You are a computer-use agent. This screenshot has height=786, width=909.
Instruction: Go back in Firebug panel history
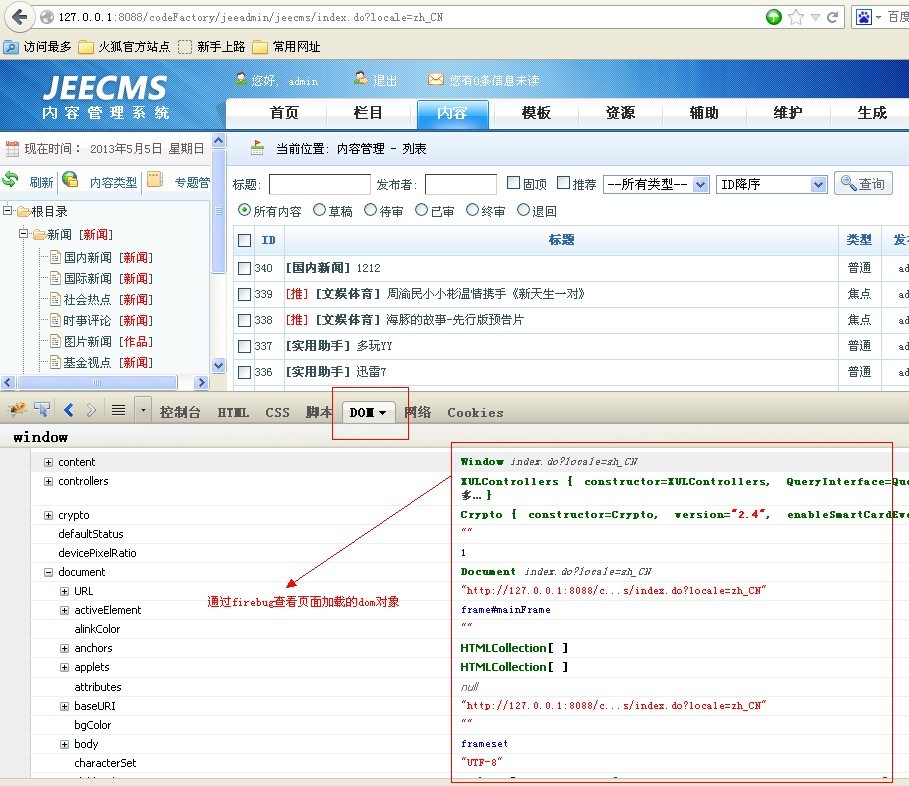click(69, 410)
